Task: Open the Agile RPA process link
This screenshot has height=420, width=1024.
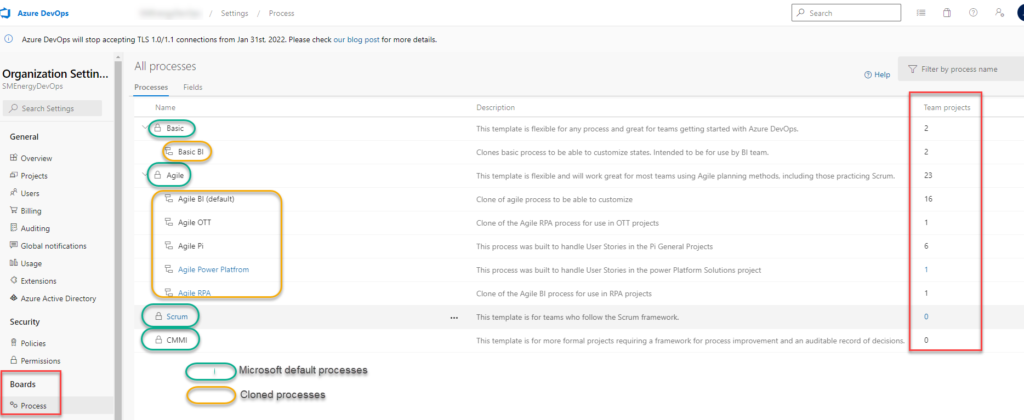Action: click(x=194, y=293)
